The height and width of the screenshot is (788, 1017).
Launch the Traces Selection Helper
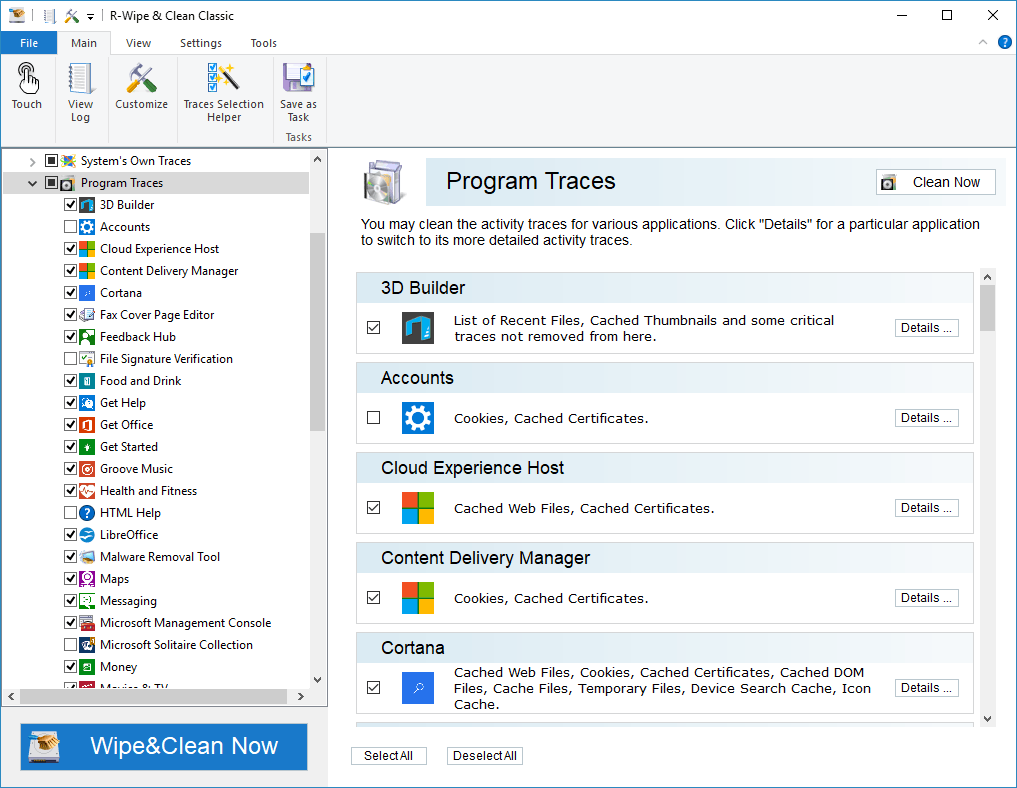[224, 78]
